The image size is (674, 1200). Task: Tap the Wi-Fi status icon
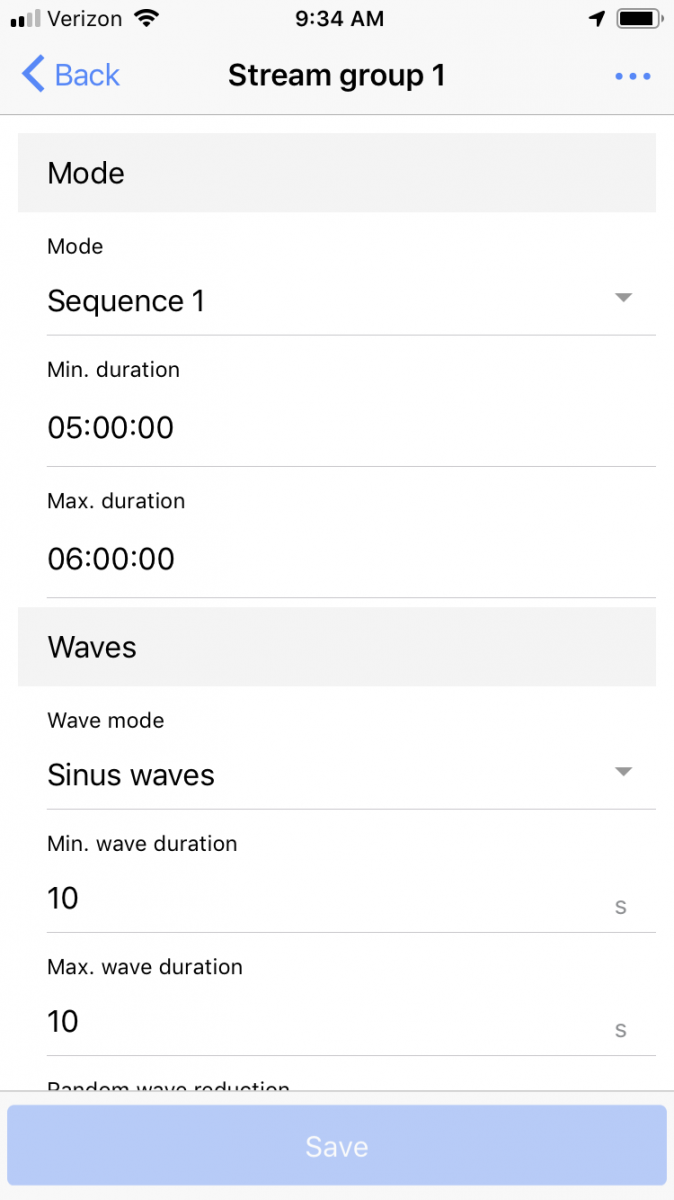146,19
